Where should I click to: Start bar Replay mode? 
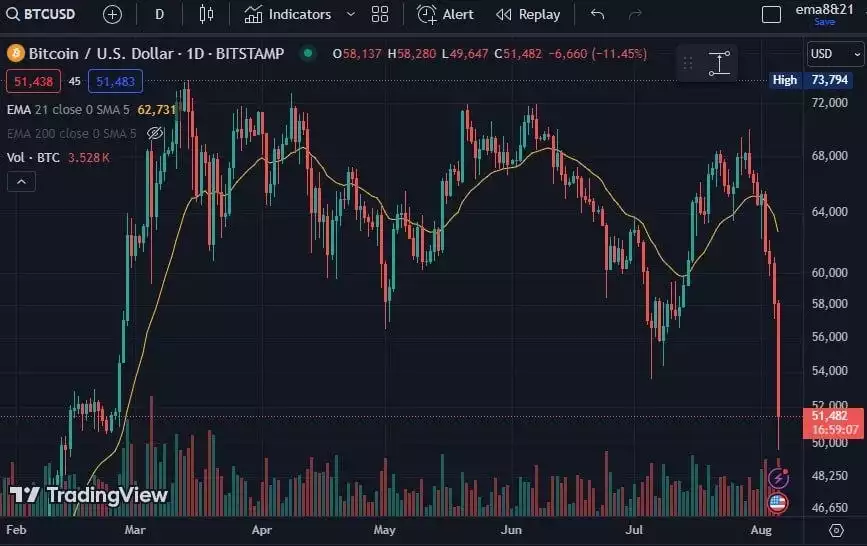coord(528,14)
